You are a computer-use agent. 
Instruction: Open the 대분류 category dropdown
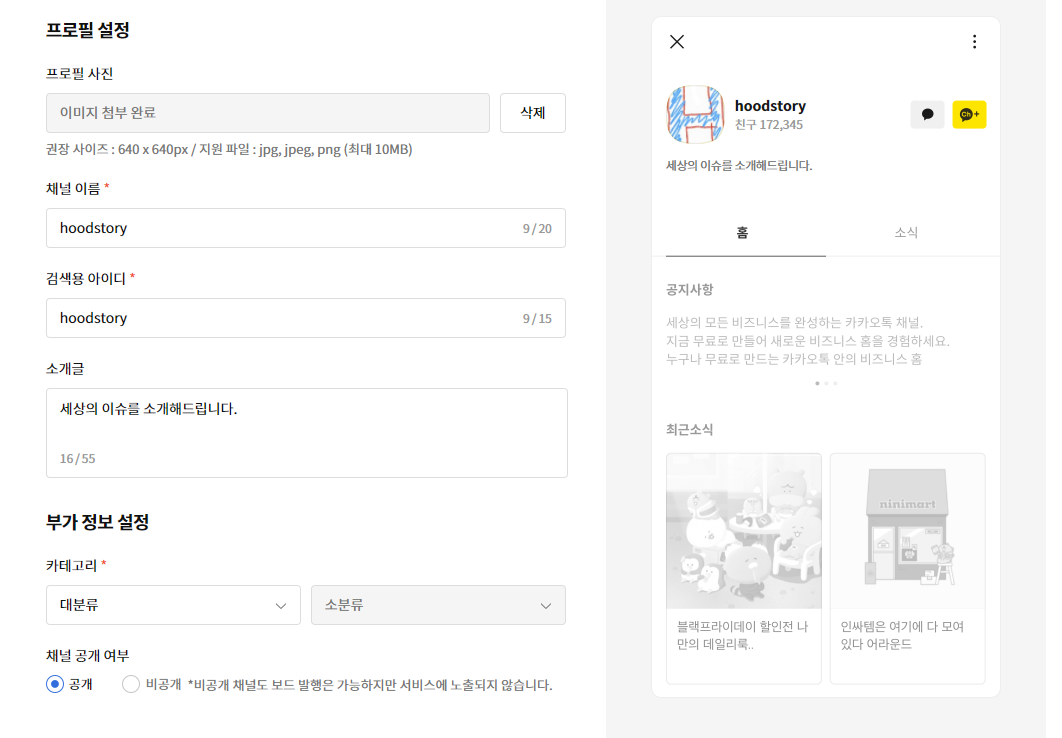pos(173,605)
